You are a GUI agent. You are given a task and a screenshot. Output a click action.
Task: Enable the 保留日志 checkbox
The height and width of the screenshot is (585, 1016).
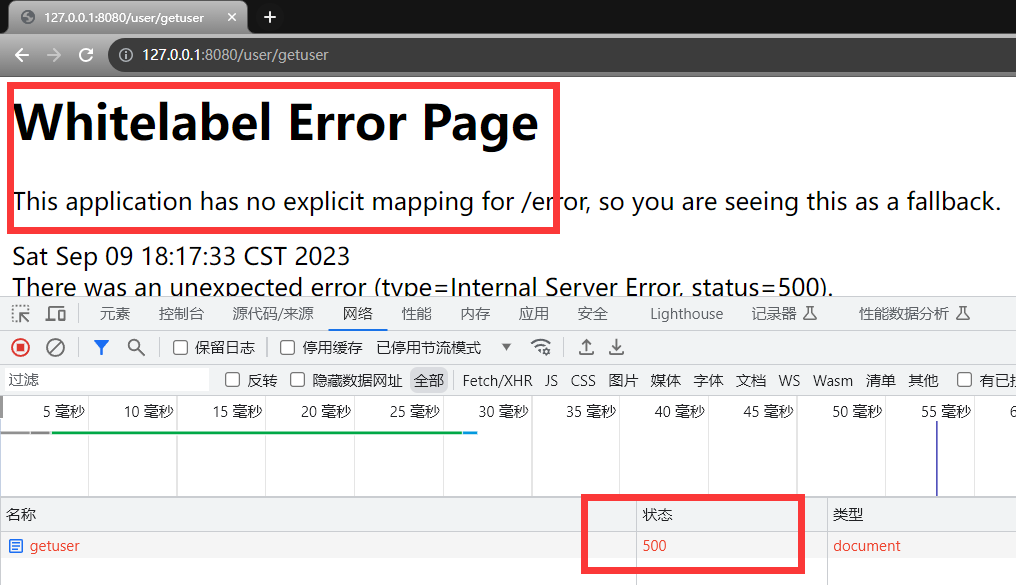coord(181,348)
